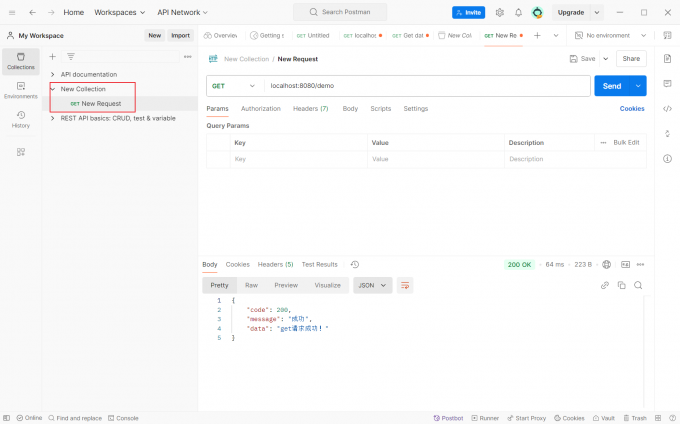680x424 pixels.
Task: Open the tabs overflow chevron
Action: 556,36
